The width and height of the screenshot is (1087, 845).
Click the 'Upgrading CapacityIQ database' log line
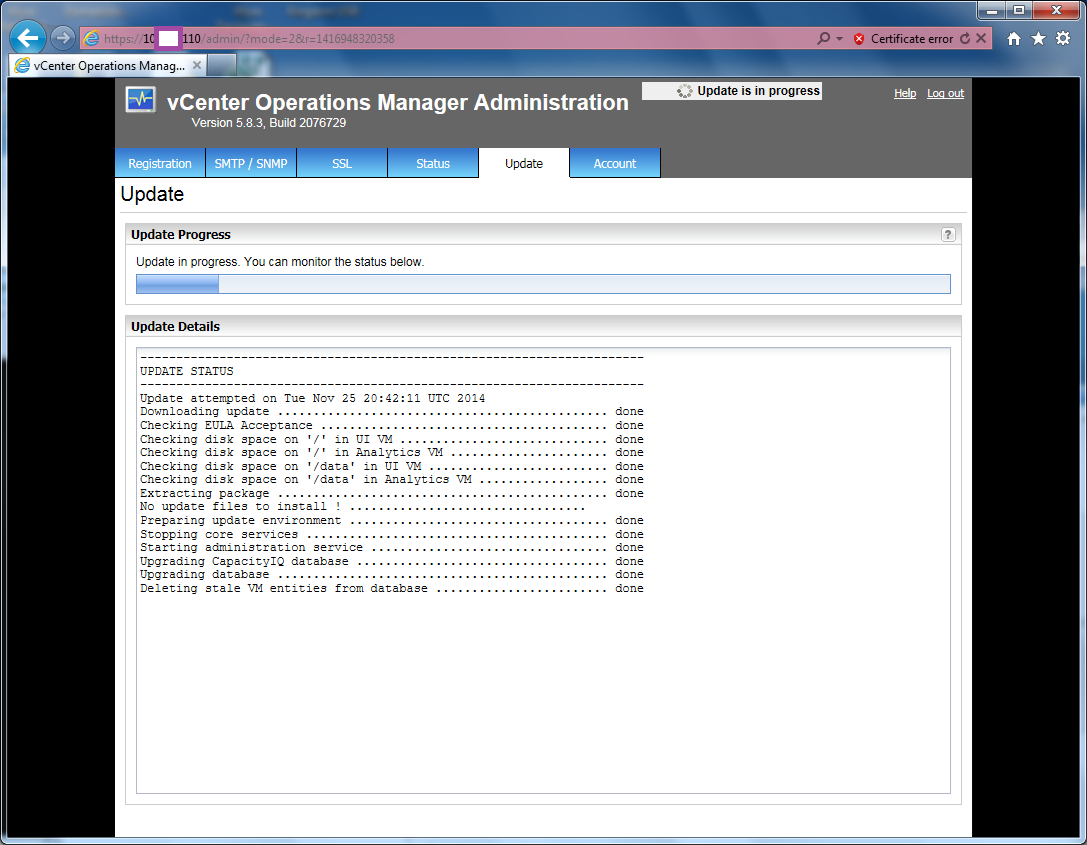coord(392,561)
